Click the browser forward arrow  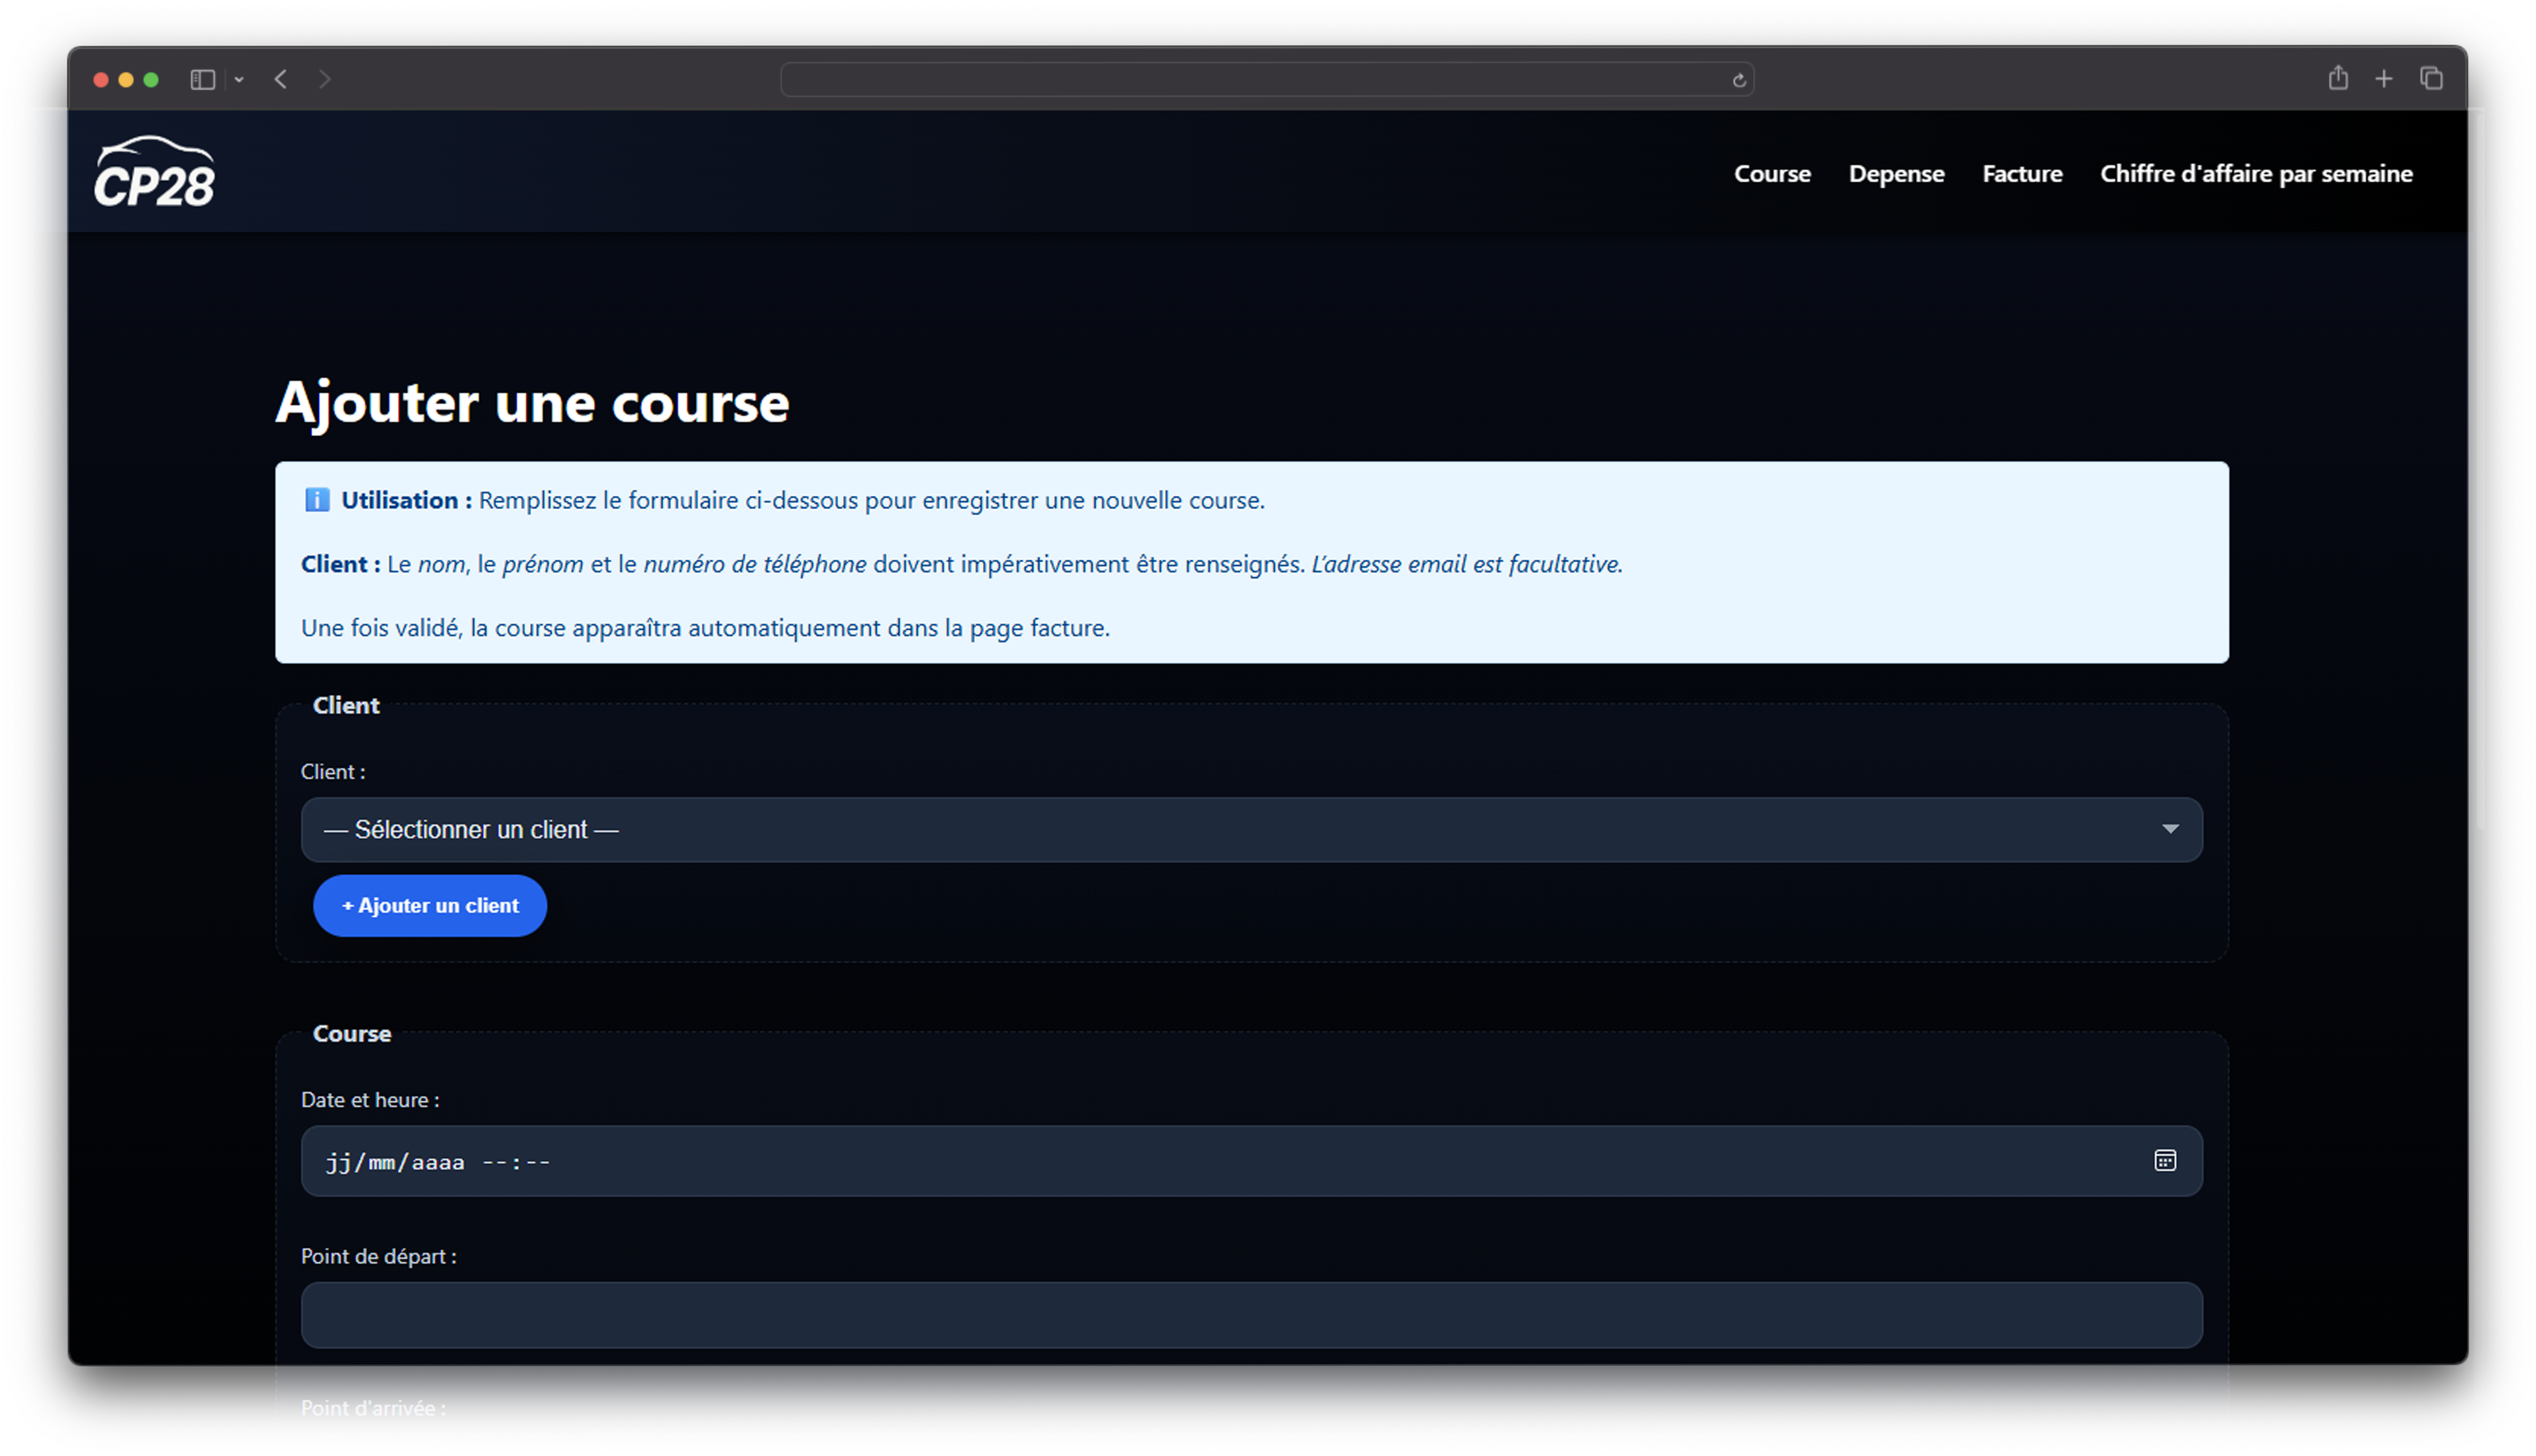point(325,79)
